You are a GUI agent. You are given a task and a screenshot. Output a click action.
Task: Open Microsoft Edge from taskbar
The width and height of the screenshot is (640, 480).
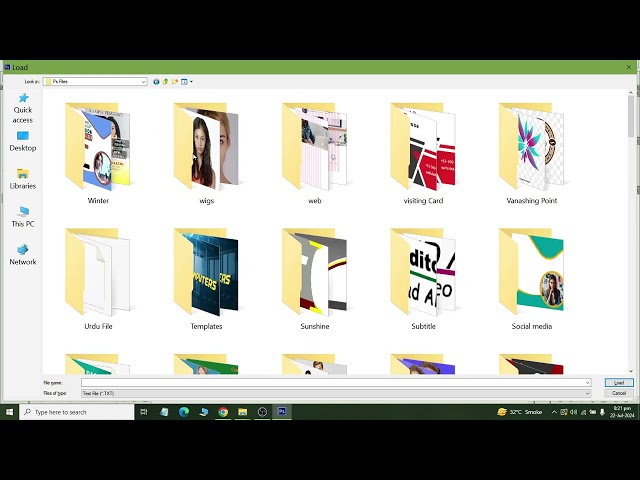tap(184, 412)
